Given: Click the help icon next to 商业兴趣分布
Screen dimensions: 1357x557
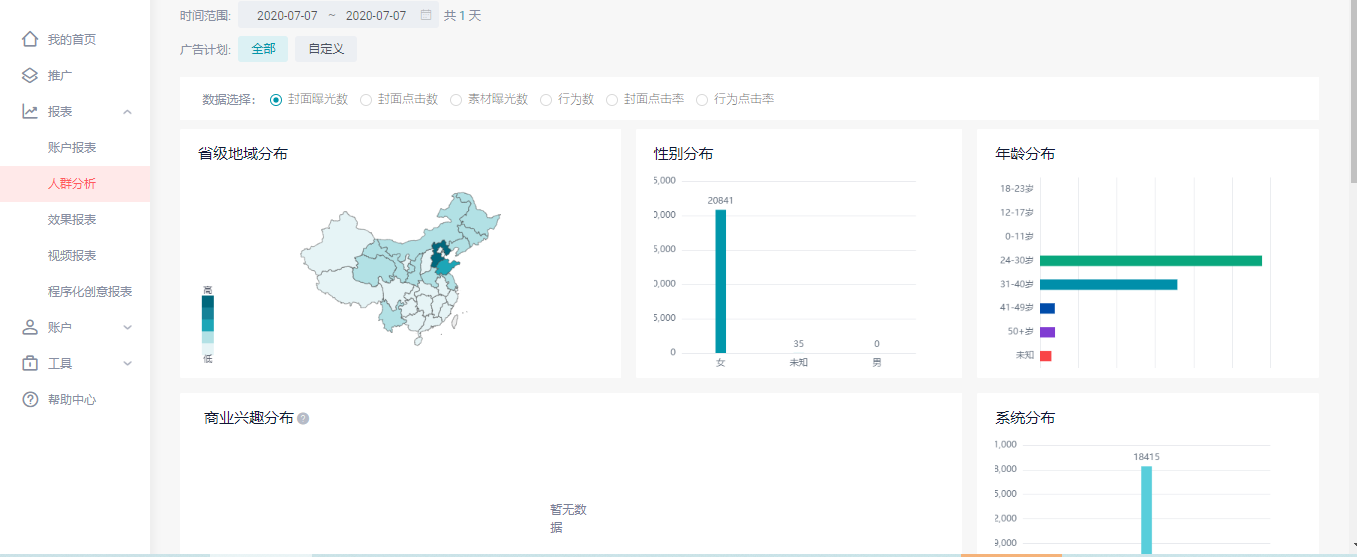Looking at the screenshot, I should pyautogui.click(x=303, y=418).
